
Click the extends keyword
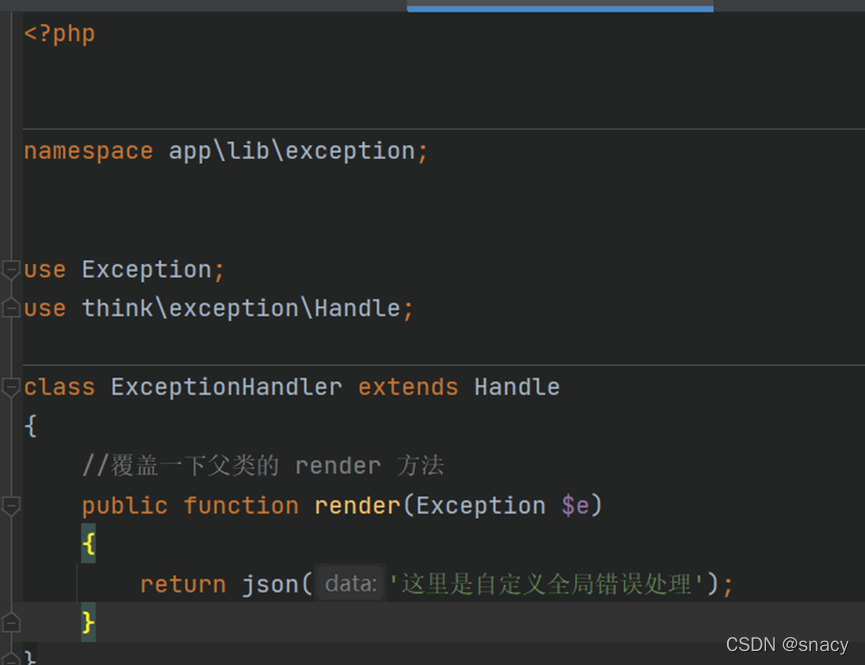pyautogui.click(x=408, y=387)
